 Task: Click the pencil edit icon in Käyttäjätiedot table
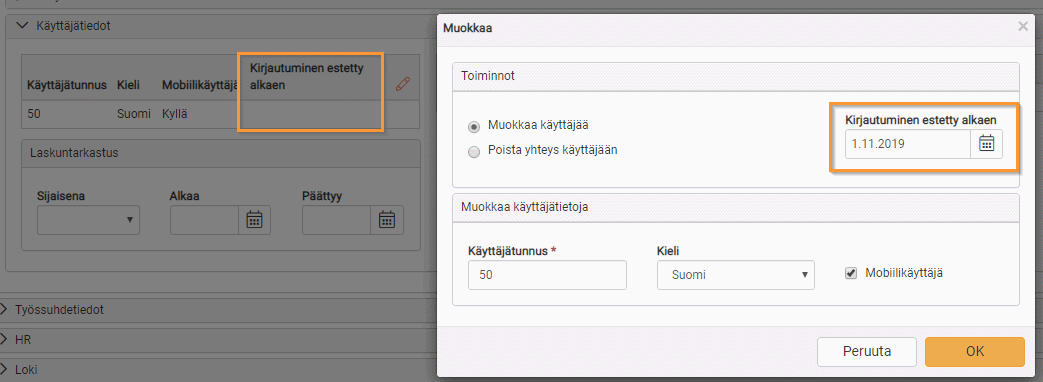click(x=402, y=84)
